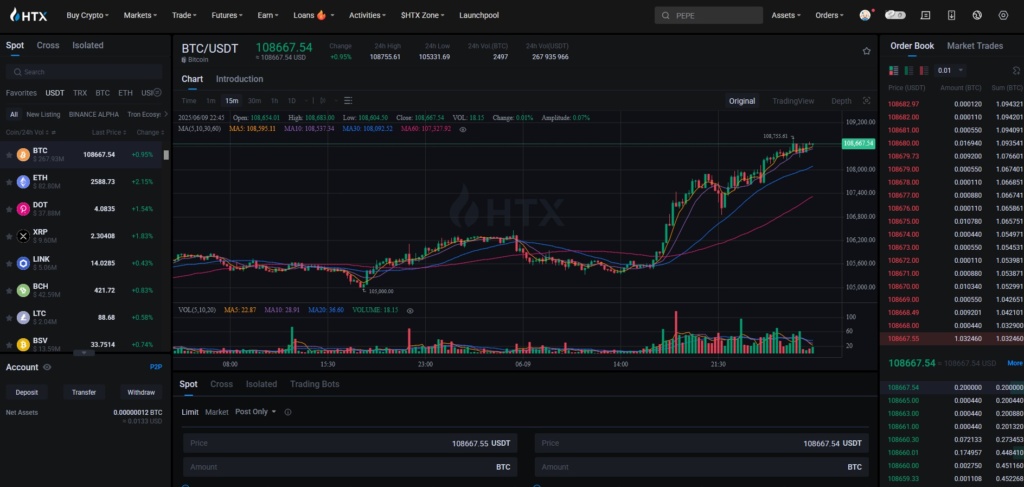This screenshot has height=487, width=1024.
Task: Hide account balance with the eye icon
Action: pyautogui.click(x=47, y=367)
